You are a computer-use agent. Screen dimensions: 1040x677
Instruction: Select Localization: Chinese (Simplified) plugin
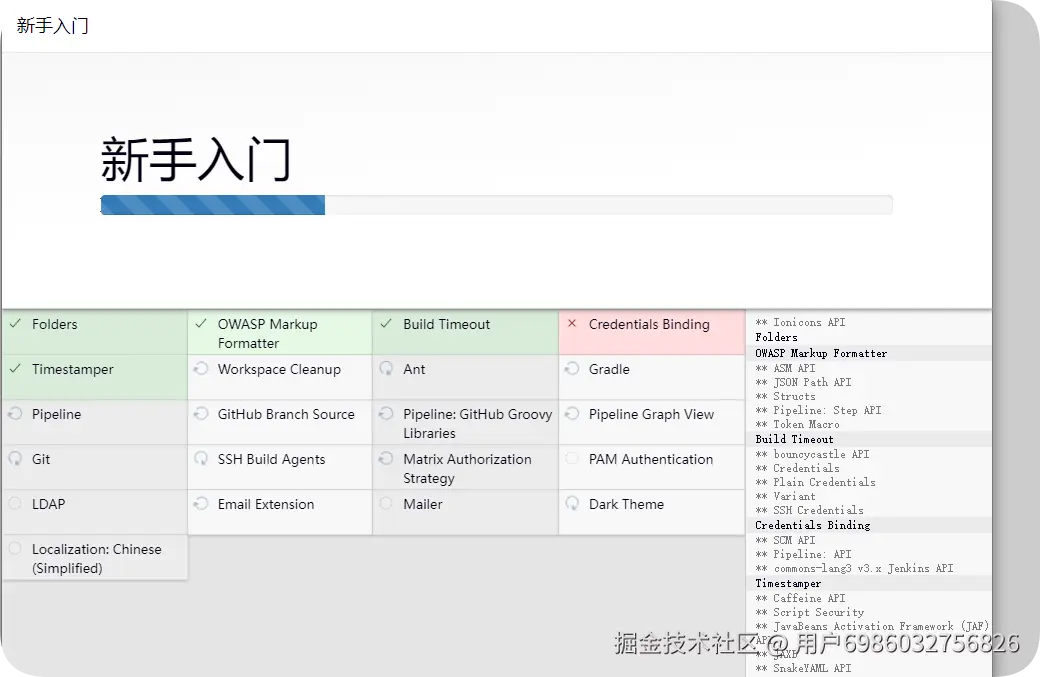(96, 558)
